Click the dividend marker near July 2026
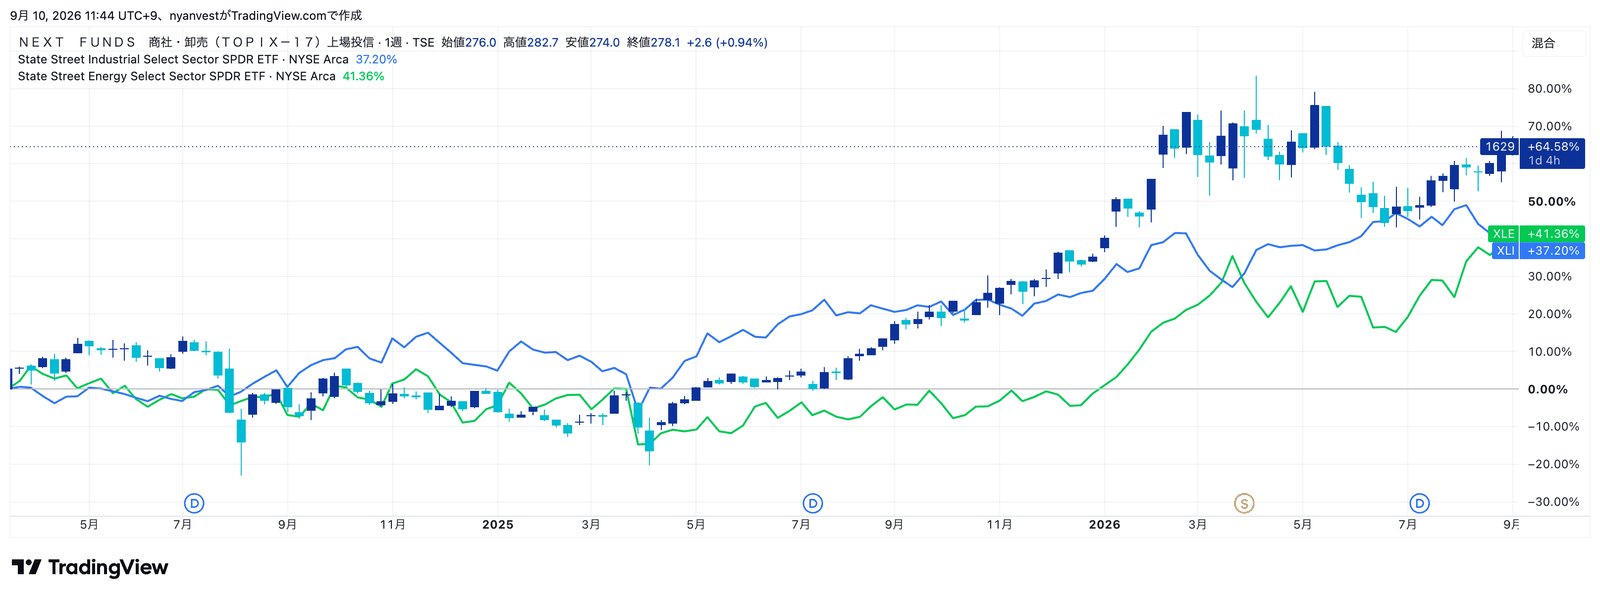This screenshot has height=597, width=1600. [x=1419, y=503]
